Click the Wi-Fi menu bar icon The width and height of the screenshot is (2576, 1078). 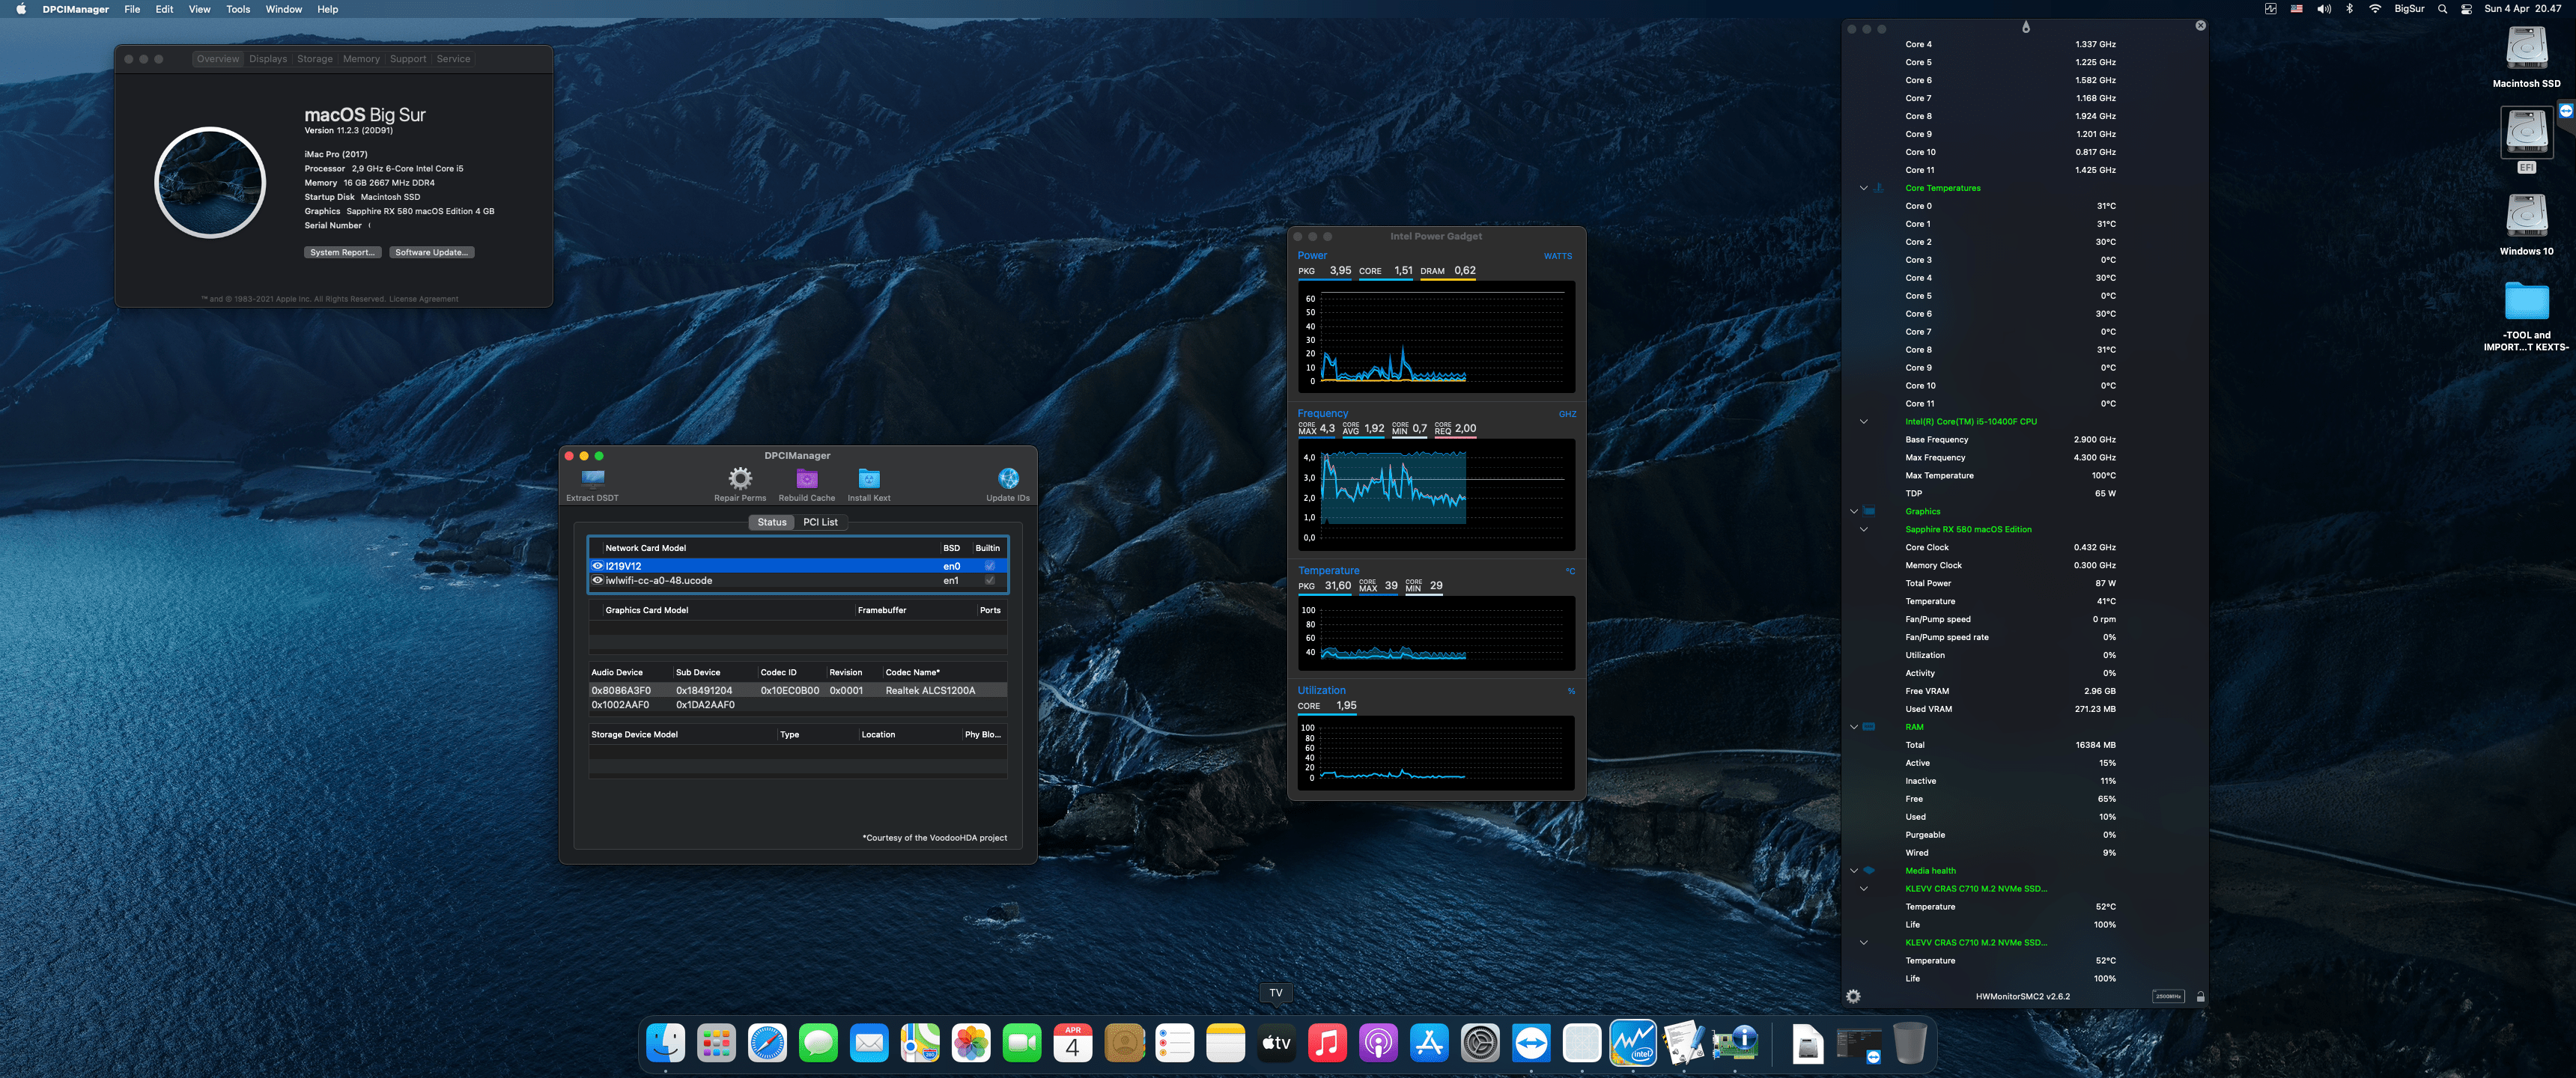(x=2375, y=9)
